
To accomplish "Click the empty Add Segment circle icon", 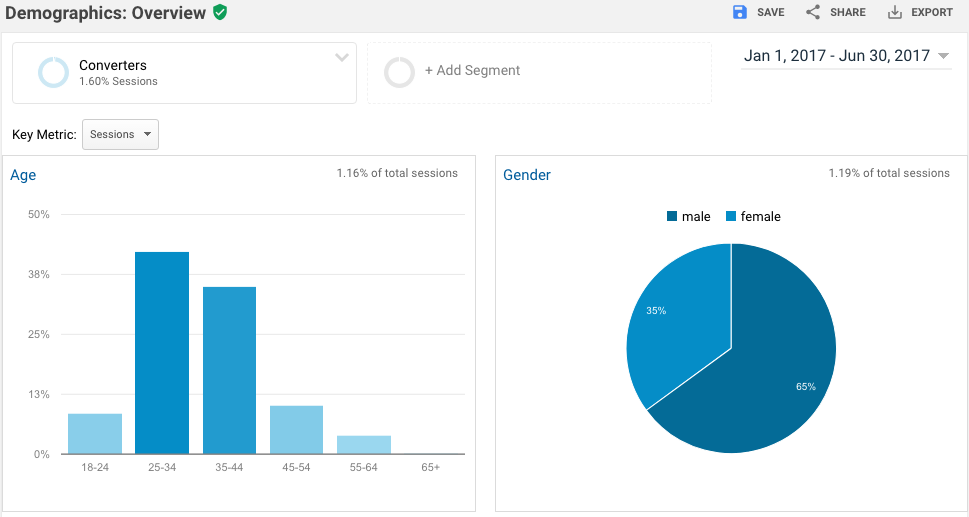I will click(400, 72).
